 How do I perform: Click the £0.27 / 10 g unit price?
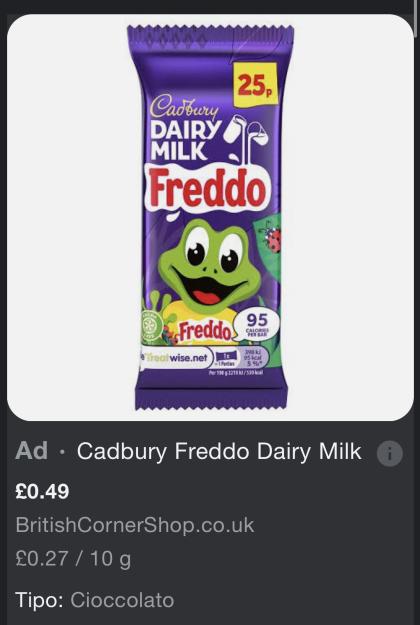[73, 559]
